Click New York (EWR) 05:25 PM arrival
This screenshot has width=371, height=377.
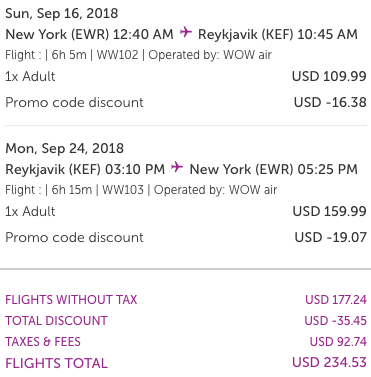(274, 169)
